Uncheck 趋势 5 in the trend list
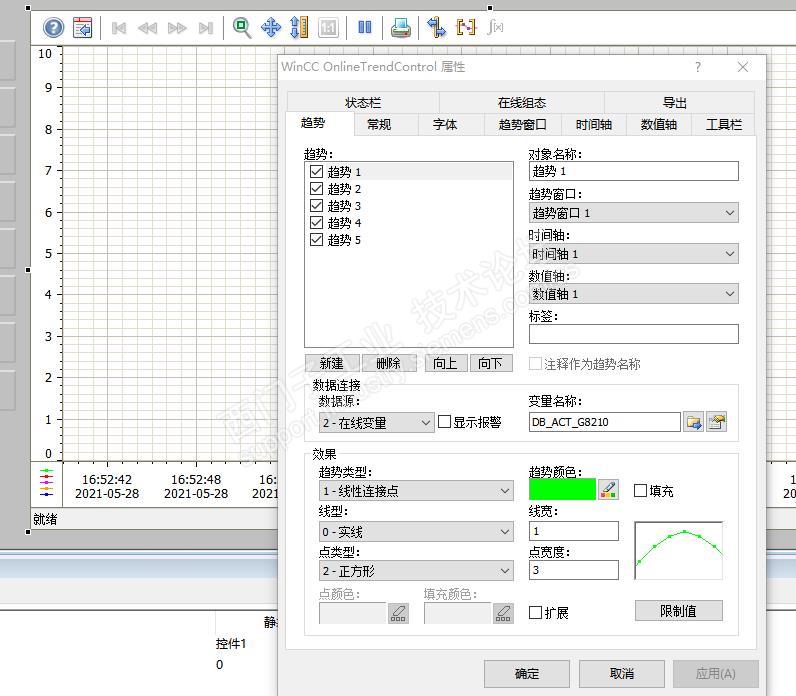Image resolution: width=796 pixels, height=696 pixels. (x=316, y=240)
